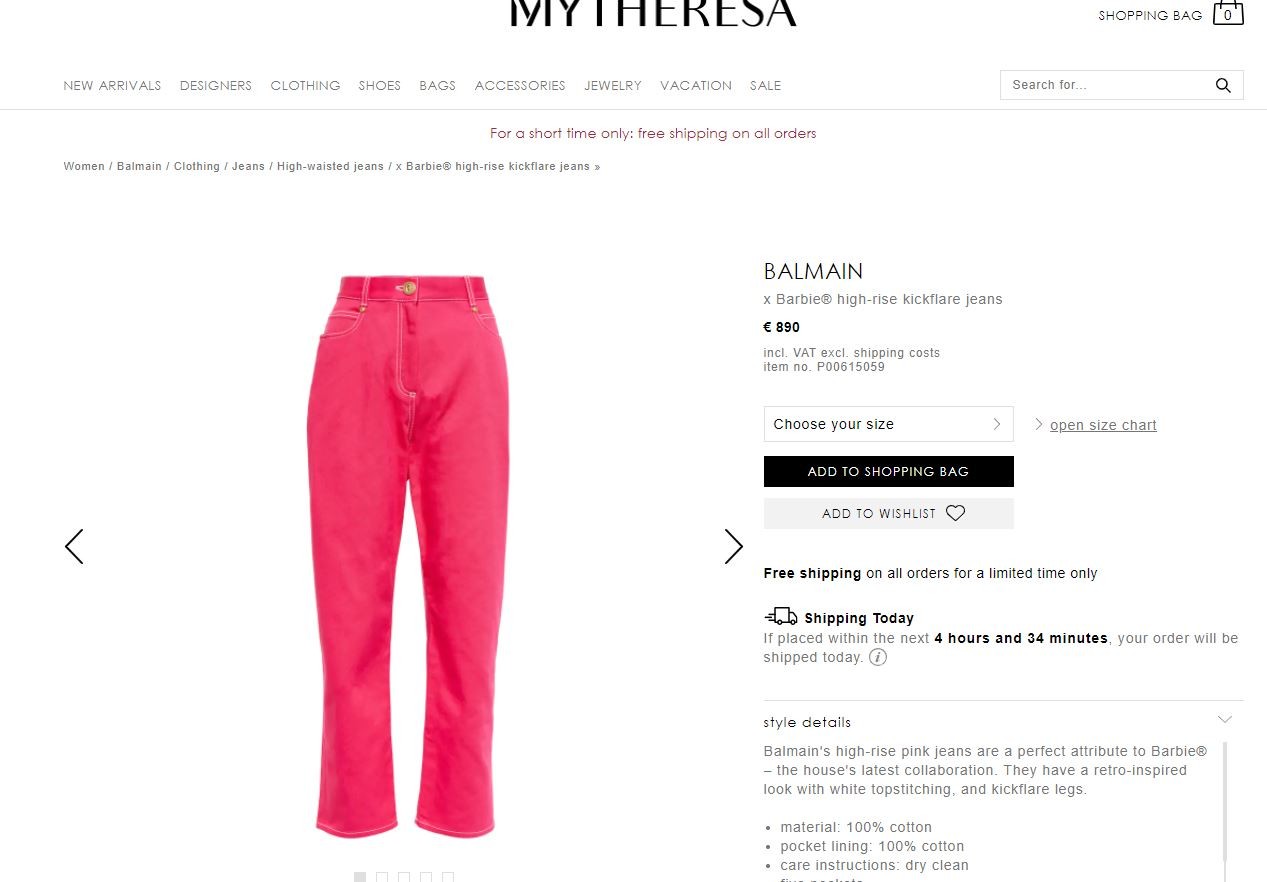This screenshot has width=1267, height=882.
Task: Click the delivery truck icon
Action: click(x=781, y=616)
